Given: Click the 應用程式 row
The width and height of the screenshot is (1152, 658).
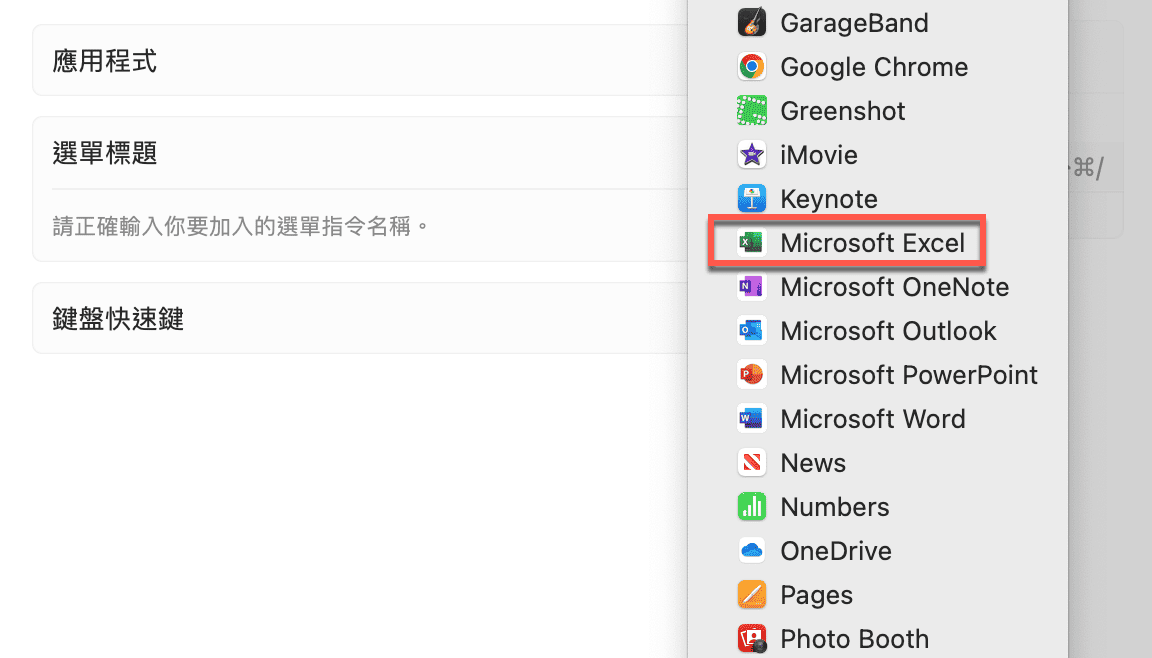Looking at the screenshot, I should (360, 60).
